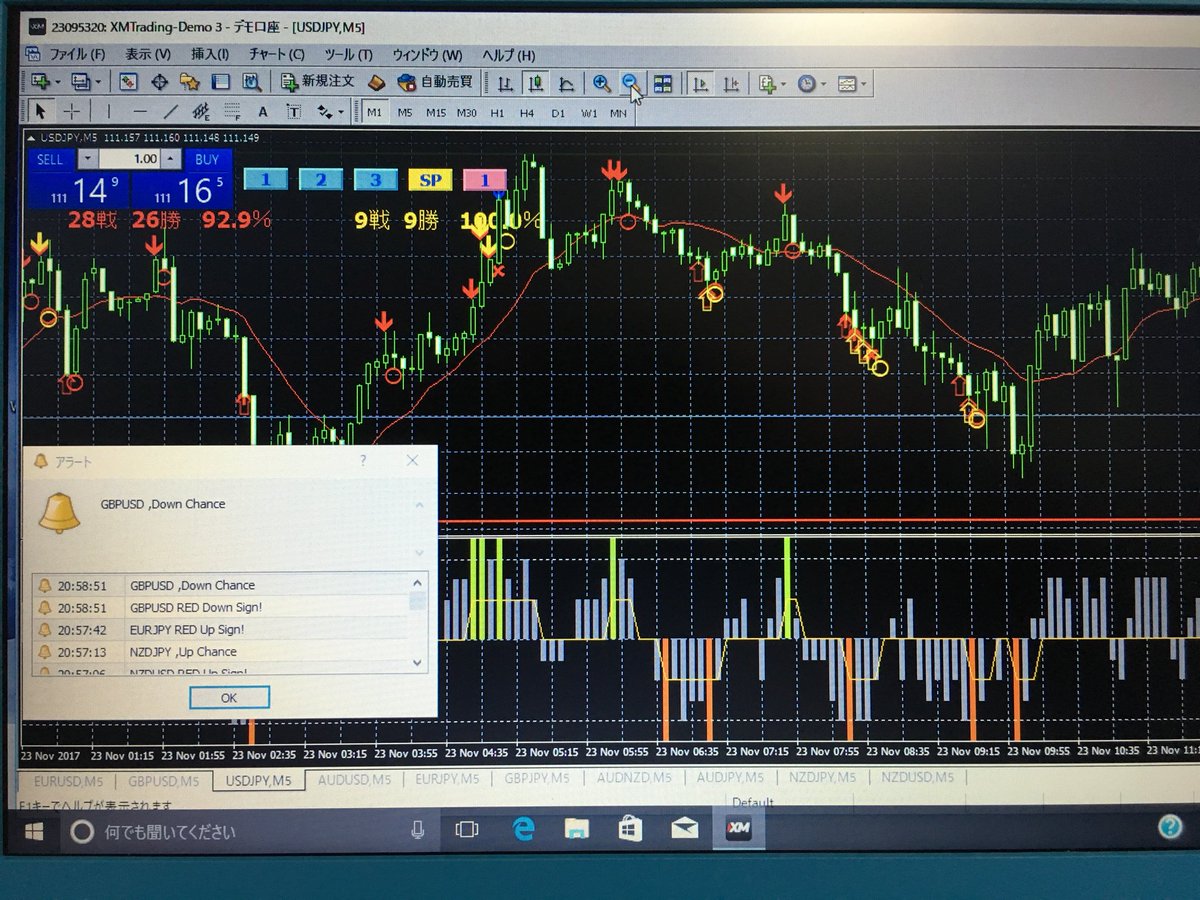Show the Navigator panel (star folder icon)
The height and width of the screenshot is (900, 1200).
click(189, 82)
